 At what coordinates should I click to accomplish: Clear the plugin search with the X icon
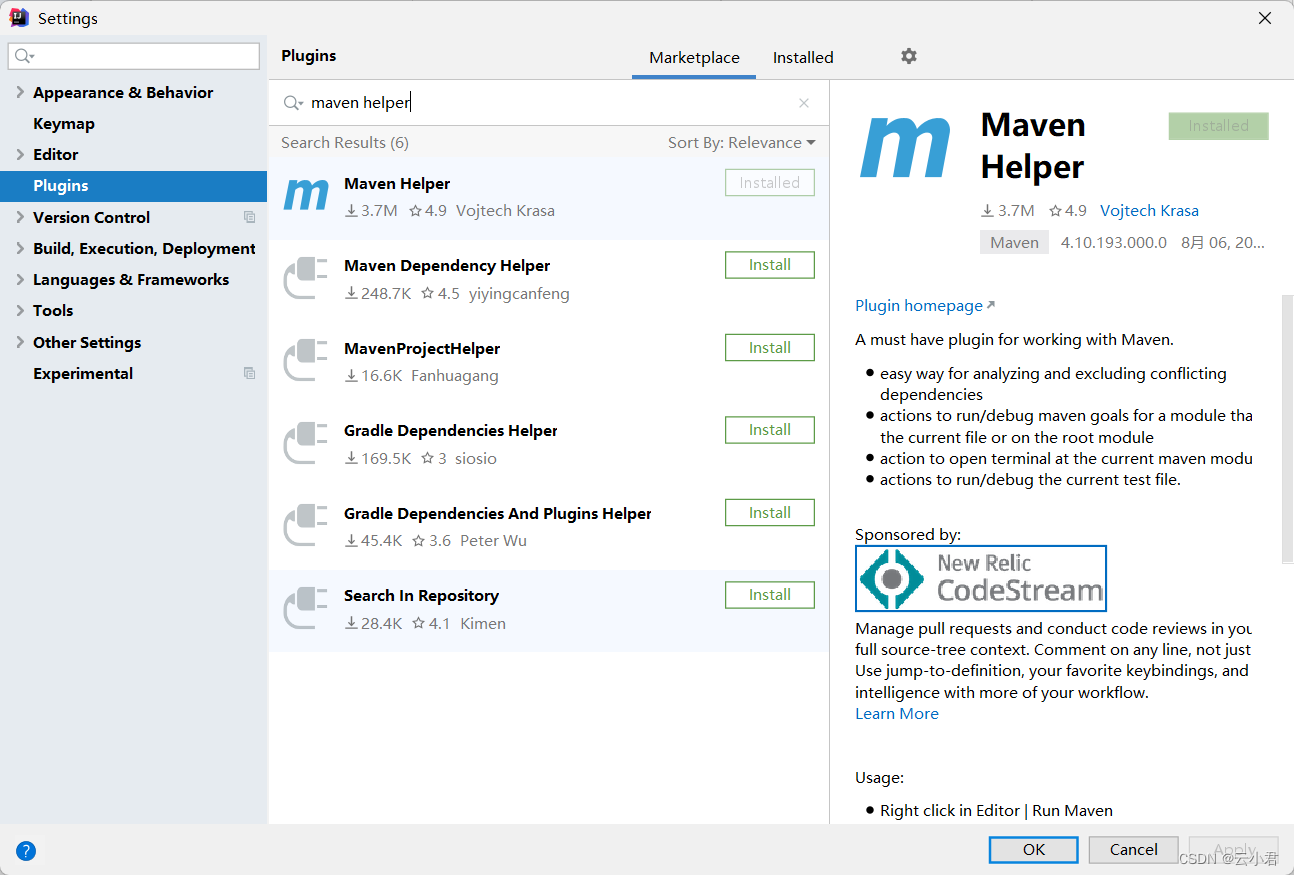click(x=804, y=103)
